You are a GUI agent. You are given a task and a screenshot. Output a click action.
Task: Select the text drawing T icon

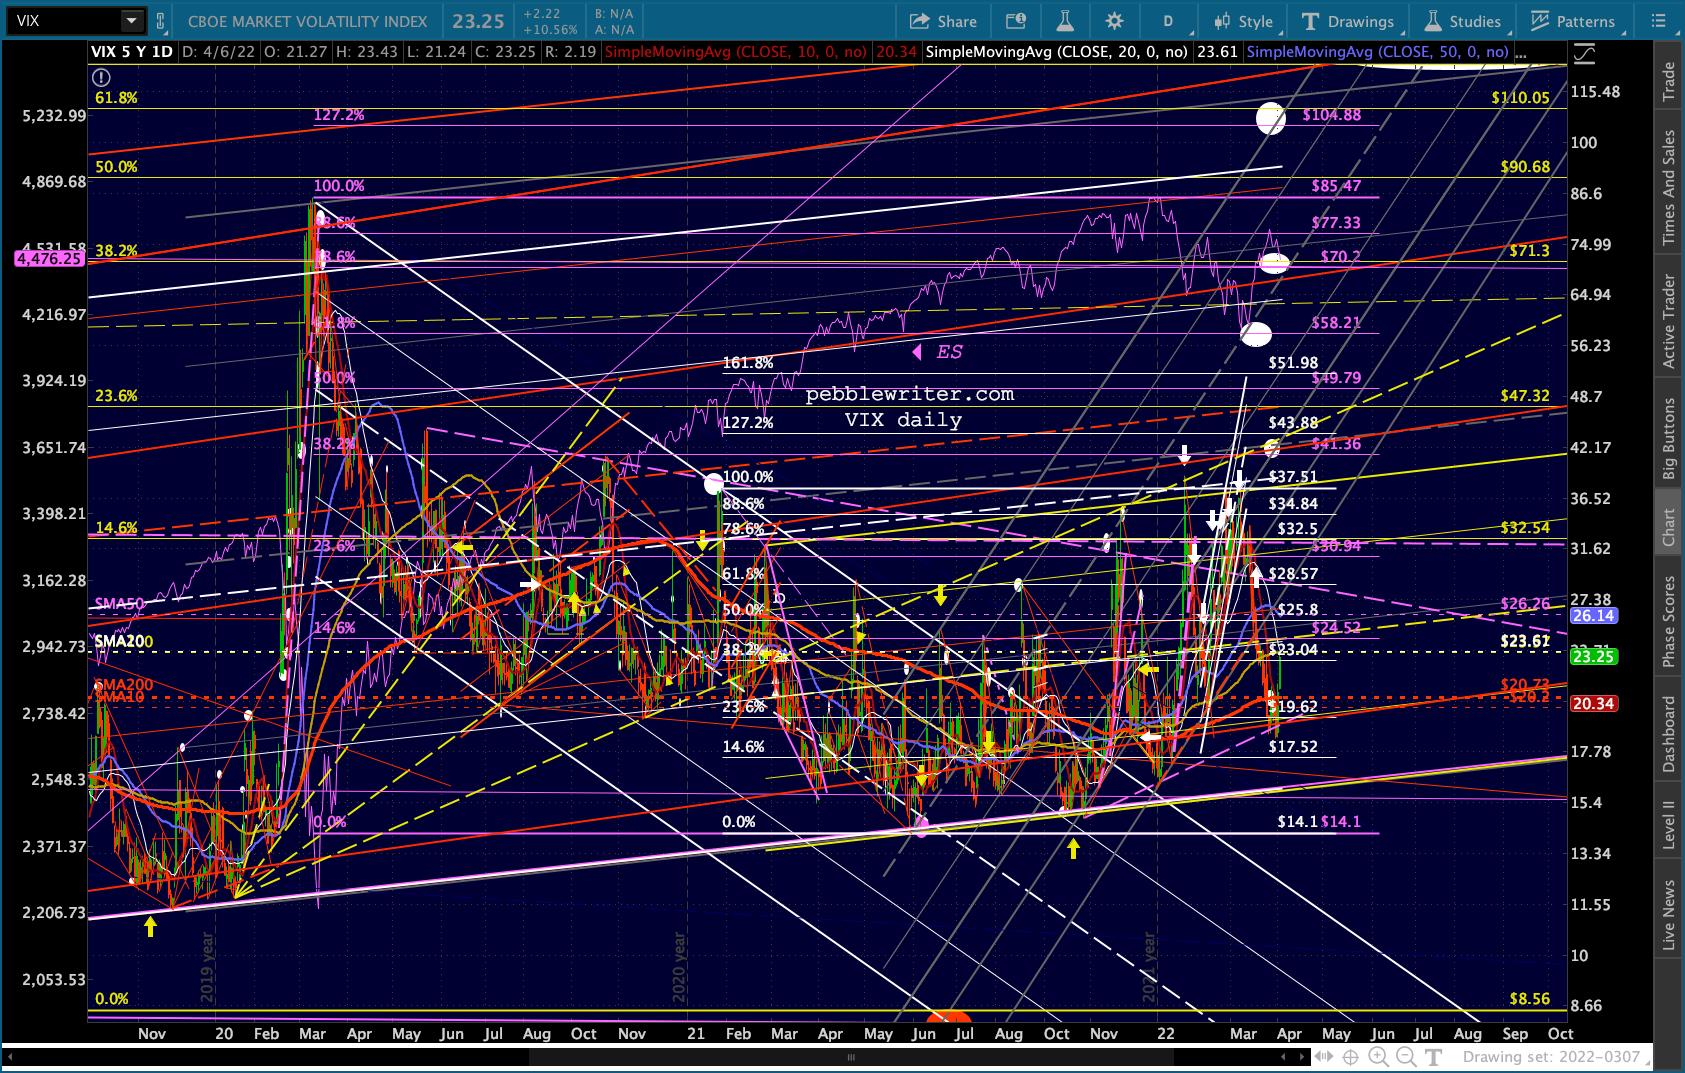click(1433, 1057)
